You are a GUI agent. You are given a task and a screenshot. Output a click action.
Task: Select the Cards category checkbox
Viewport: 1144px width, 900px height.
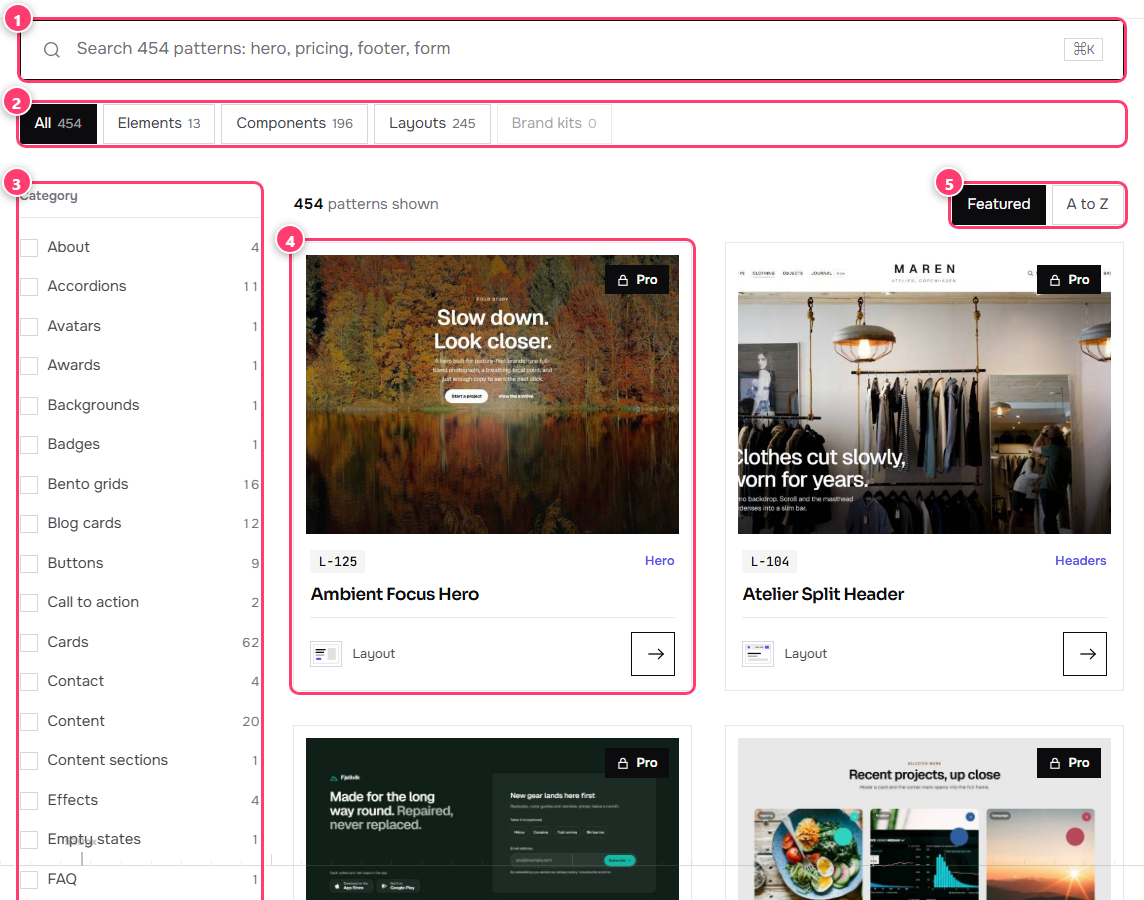[29, 643]
